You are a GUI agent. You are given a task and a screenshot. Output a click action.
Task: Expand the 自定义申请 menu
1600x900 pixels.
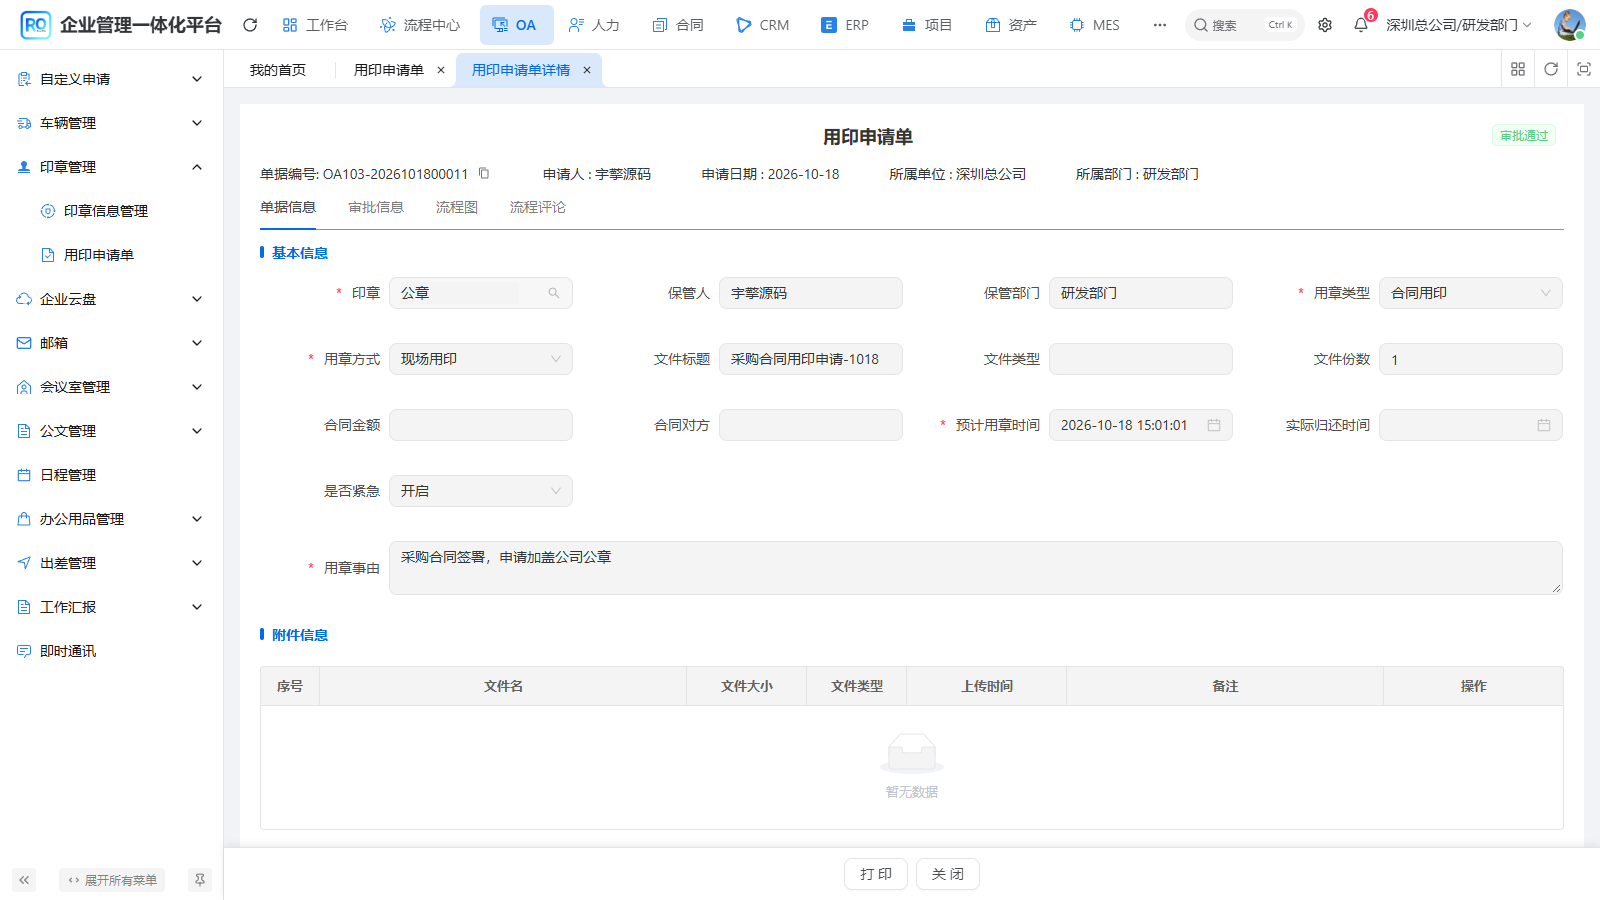(111, 79)
